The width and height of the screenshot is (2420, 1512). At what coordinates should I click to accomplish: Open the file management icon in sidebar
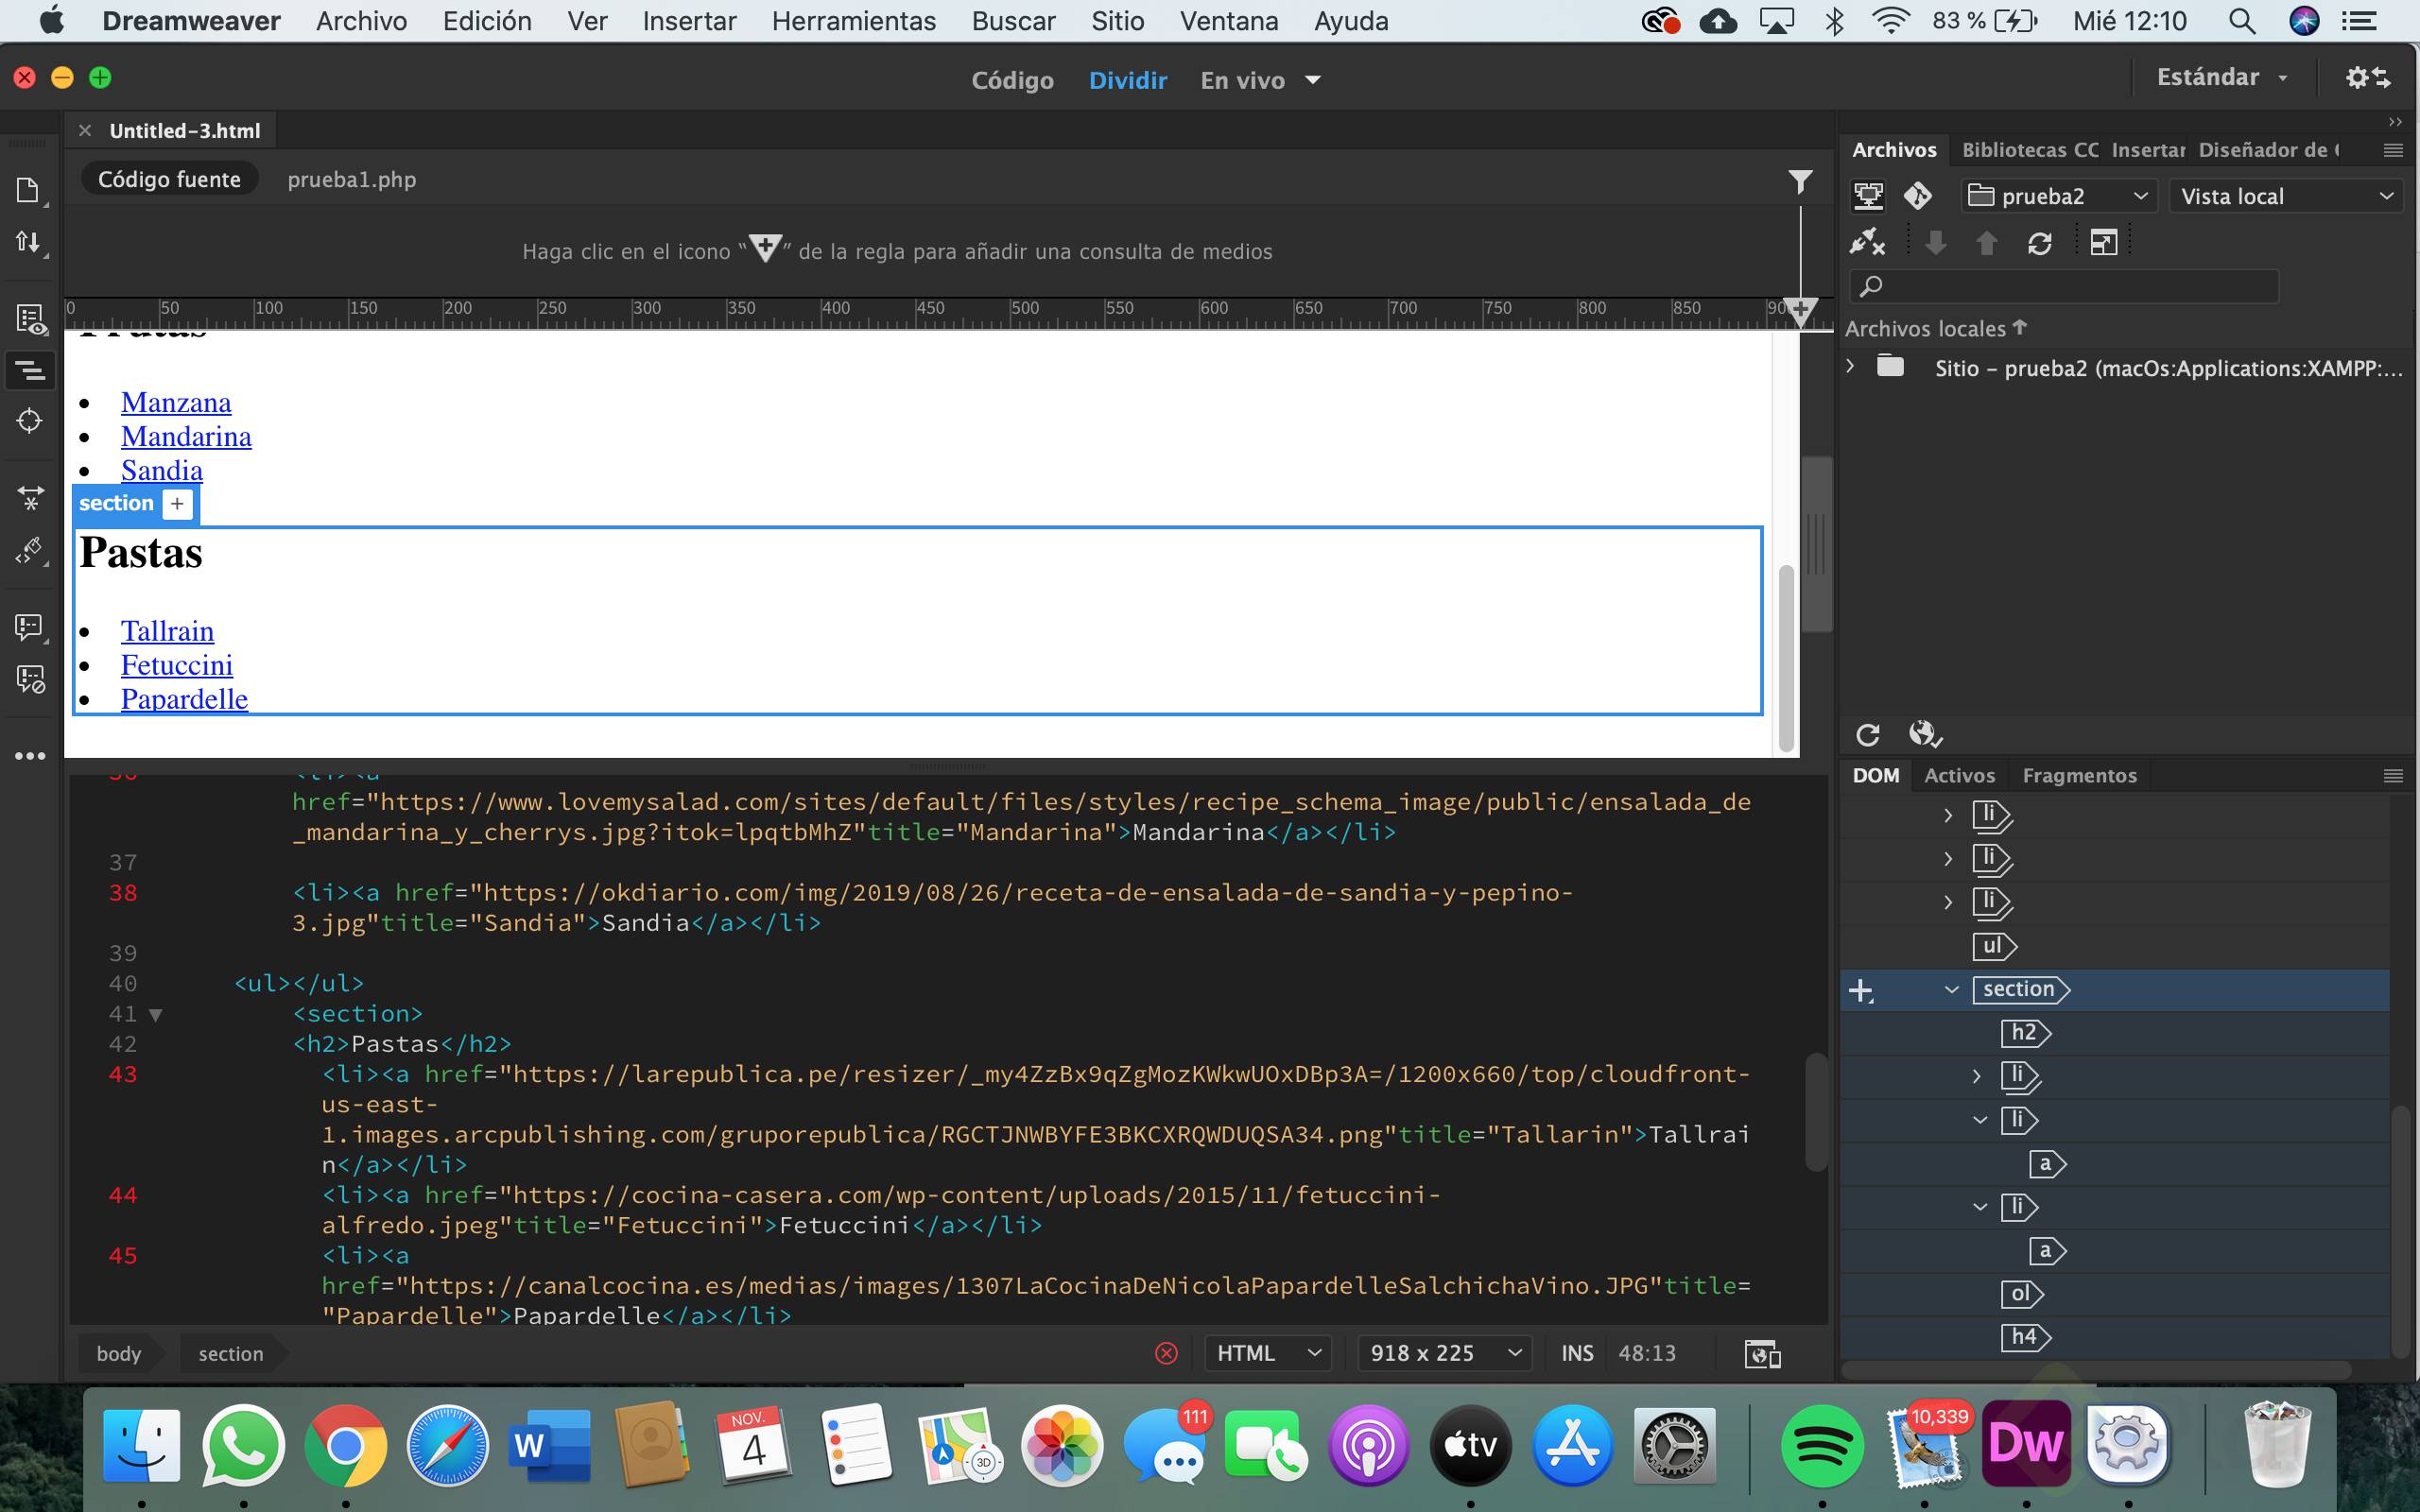pos(29,242)
